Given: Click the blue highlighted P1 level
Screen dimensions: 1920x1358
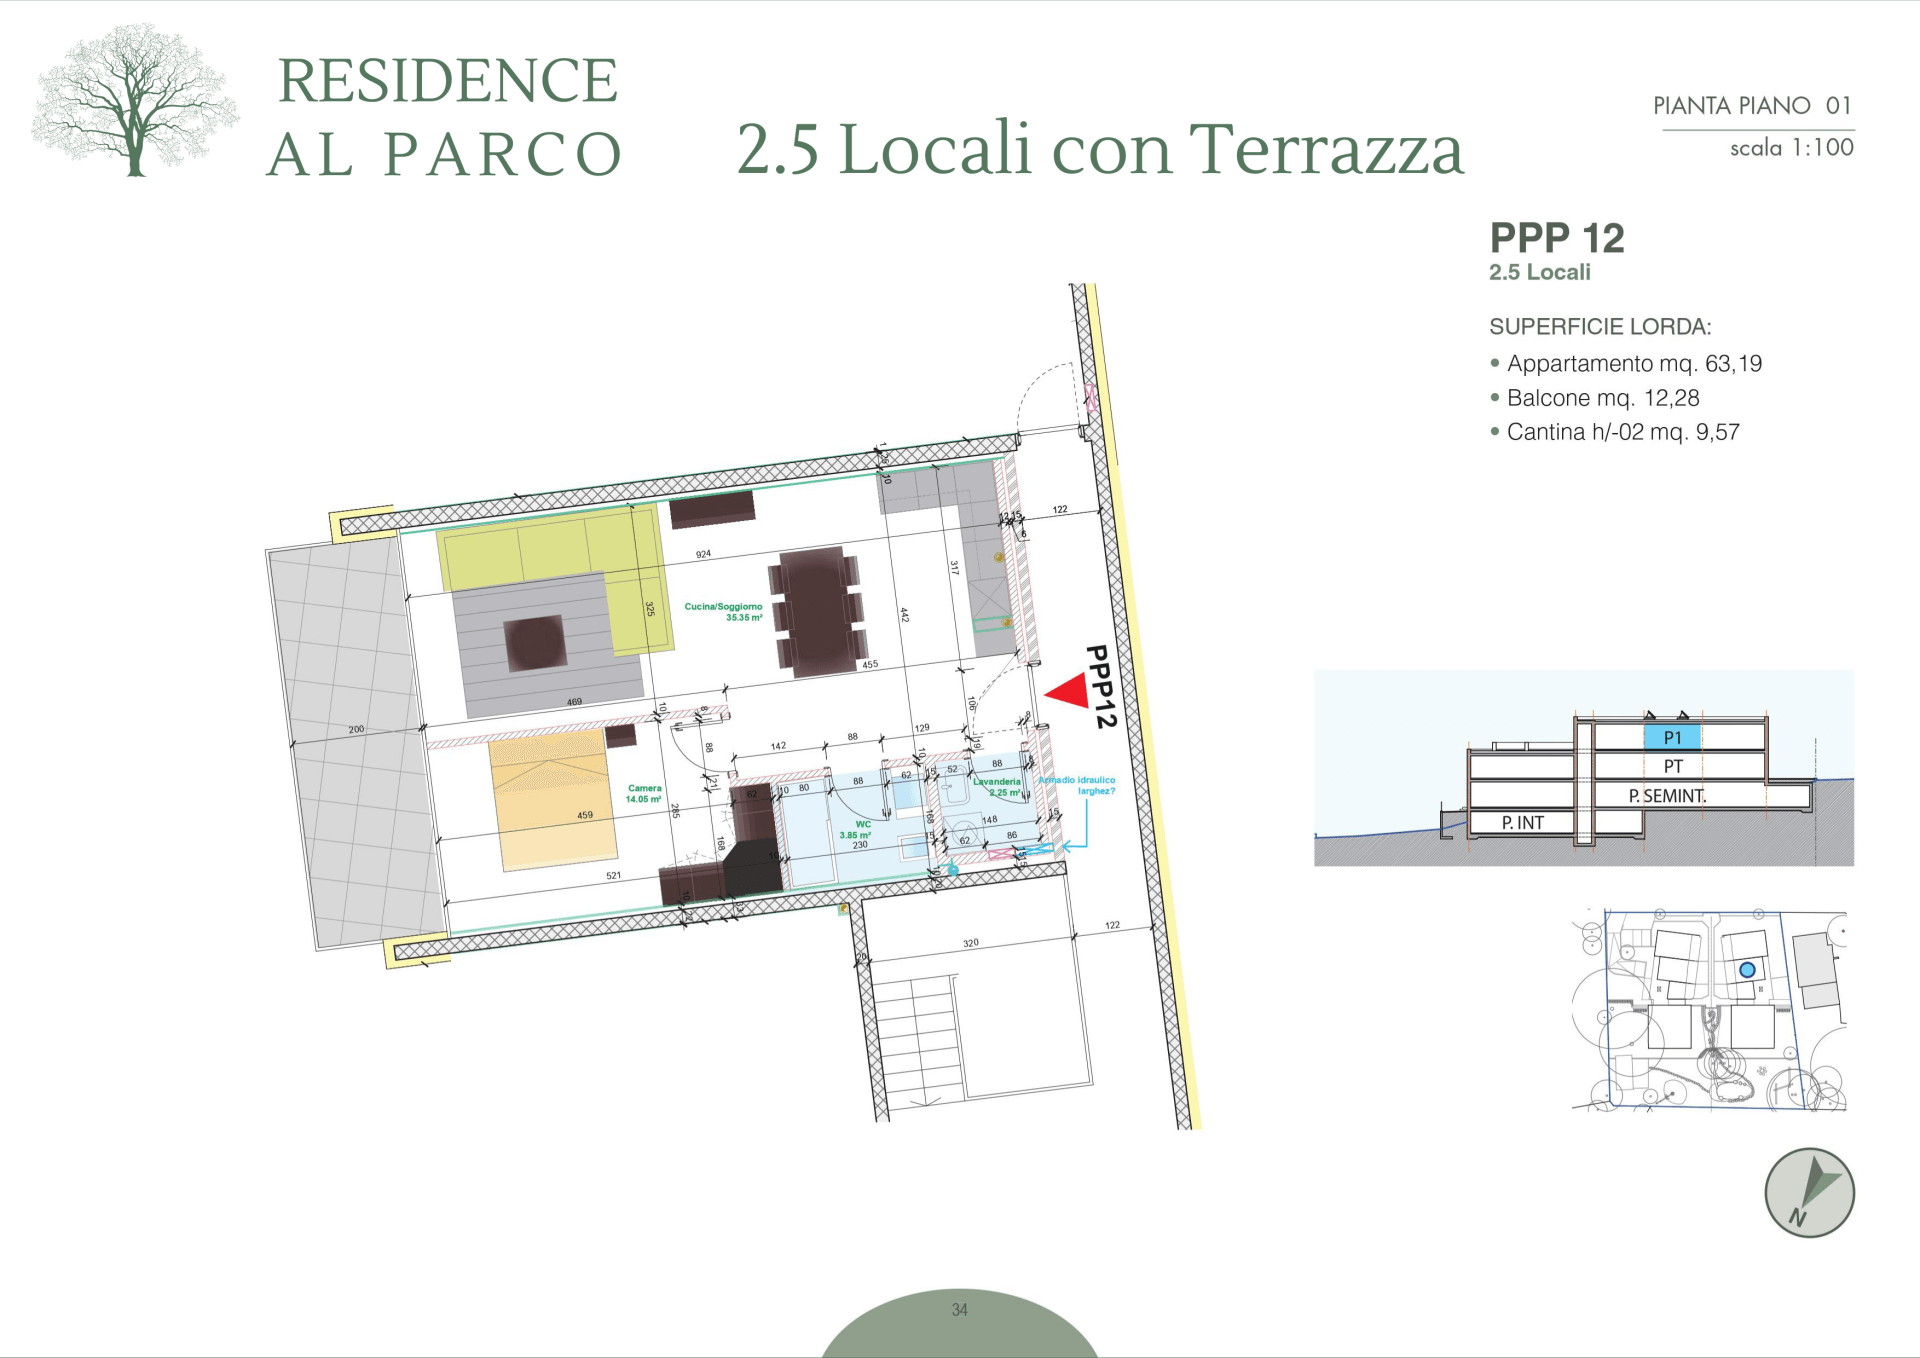Looking at the screenshot, I should 1672,738.
